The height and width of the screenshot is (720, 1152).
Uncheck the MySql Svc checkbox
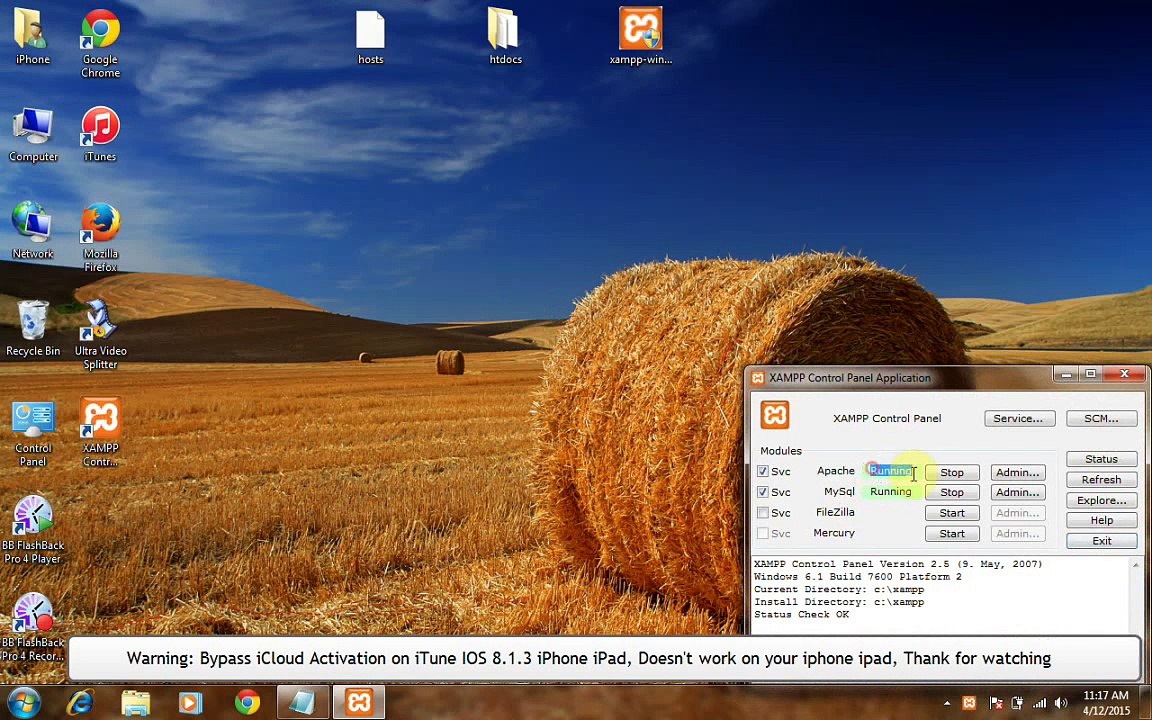(x=763, y=492)
